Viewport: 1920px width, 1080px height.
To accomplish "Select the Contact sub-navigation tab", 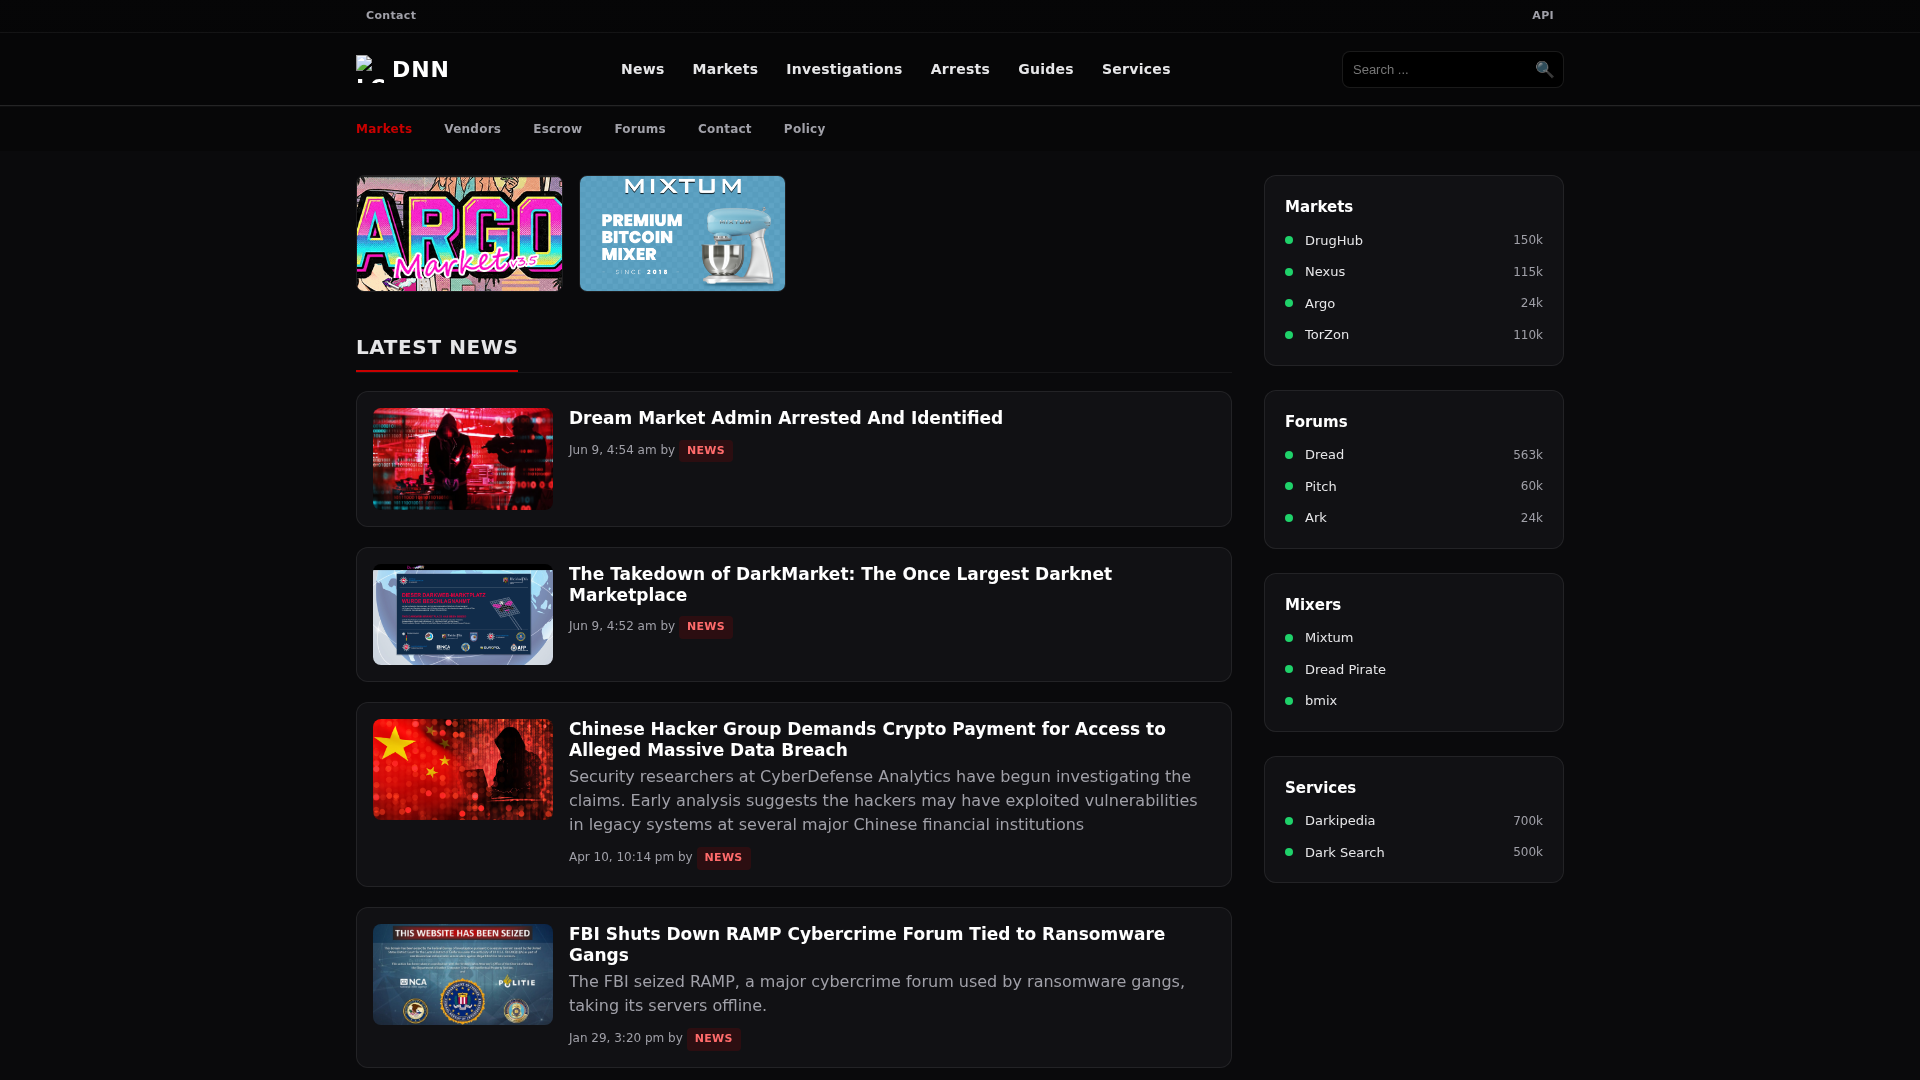I will click(725, 129).
